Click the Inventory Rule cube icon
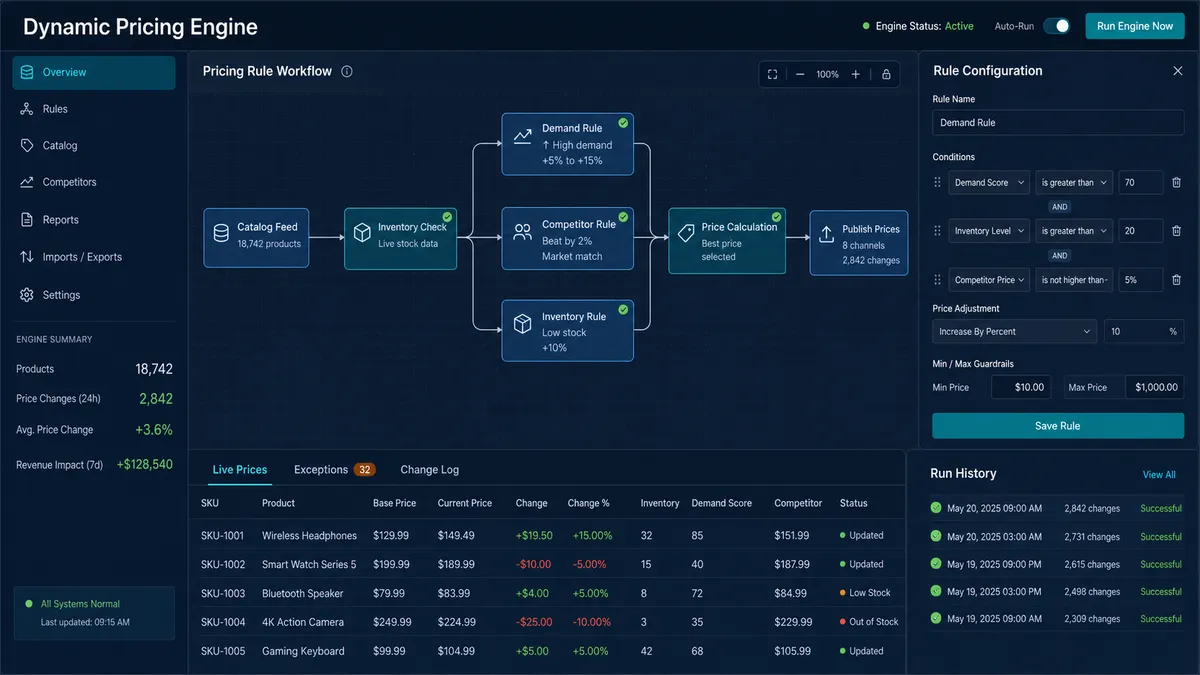The width and height of the screenshot is (1200, 675). (522, 324)
